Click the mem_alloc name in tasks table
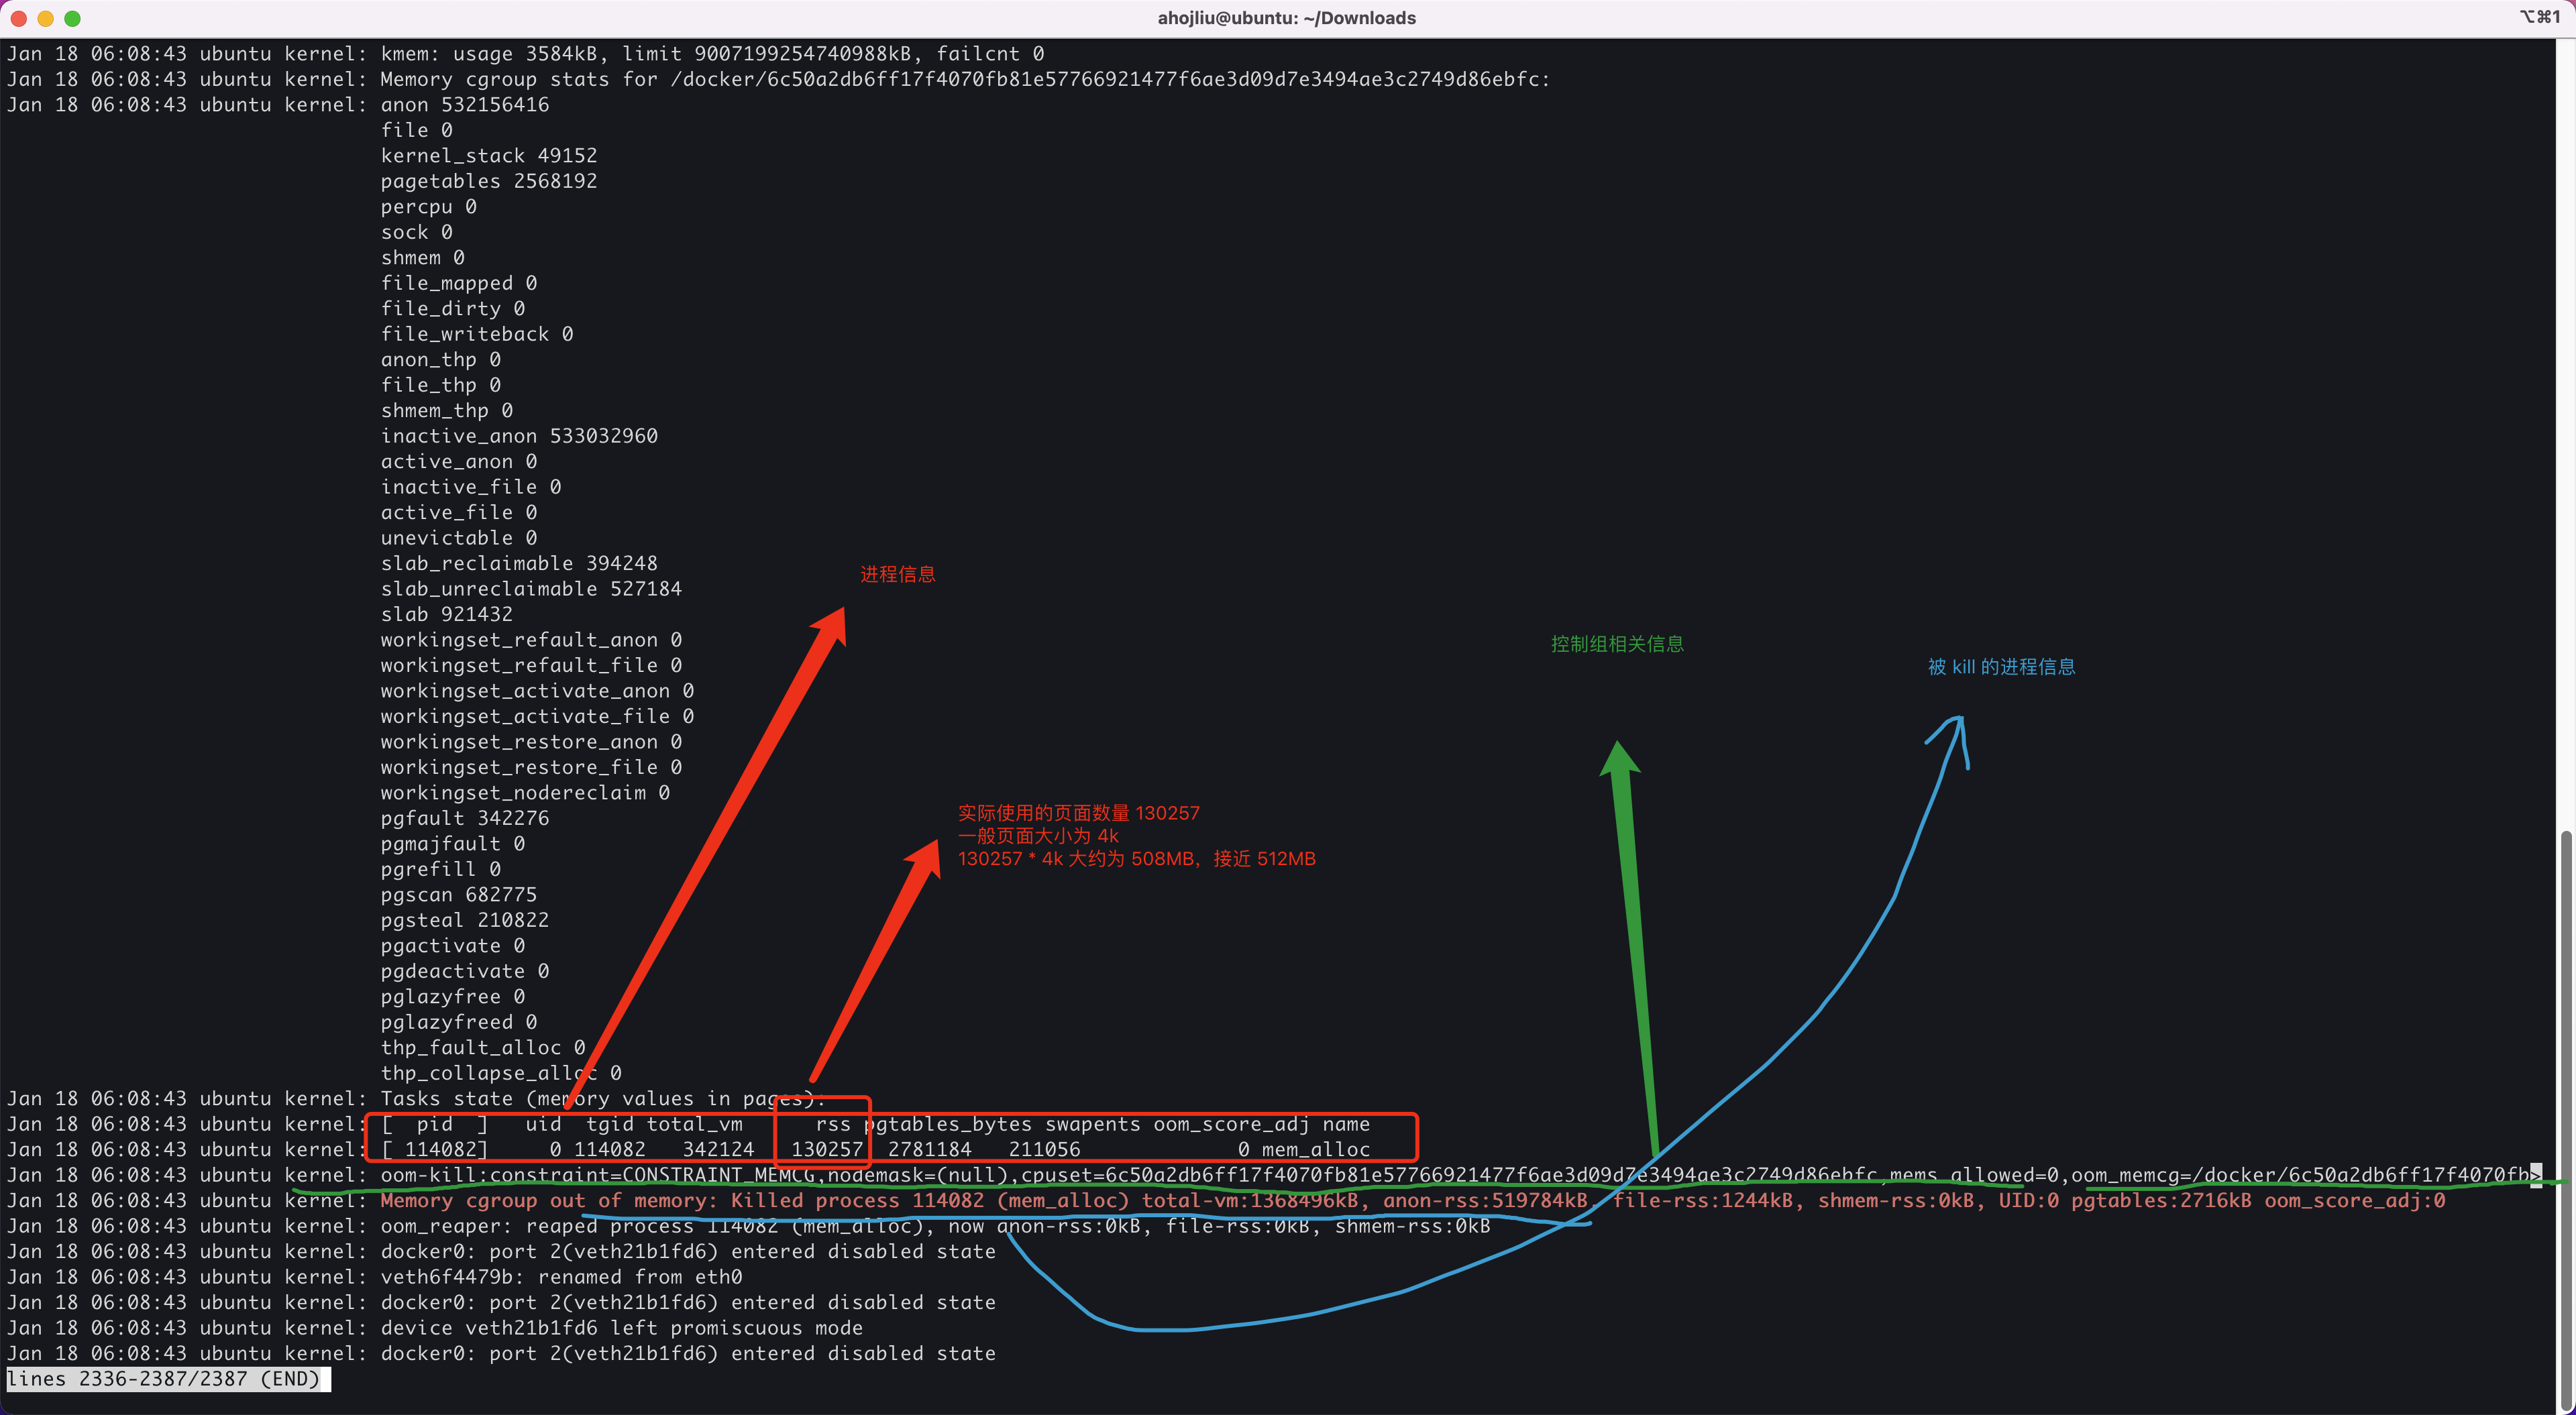This screenshot has height=1415, width=2576. coord(1315,1149)
